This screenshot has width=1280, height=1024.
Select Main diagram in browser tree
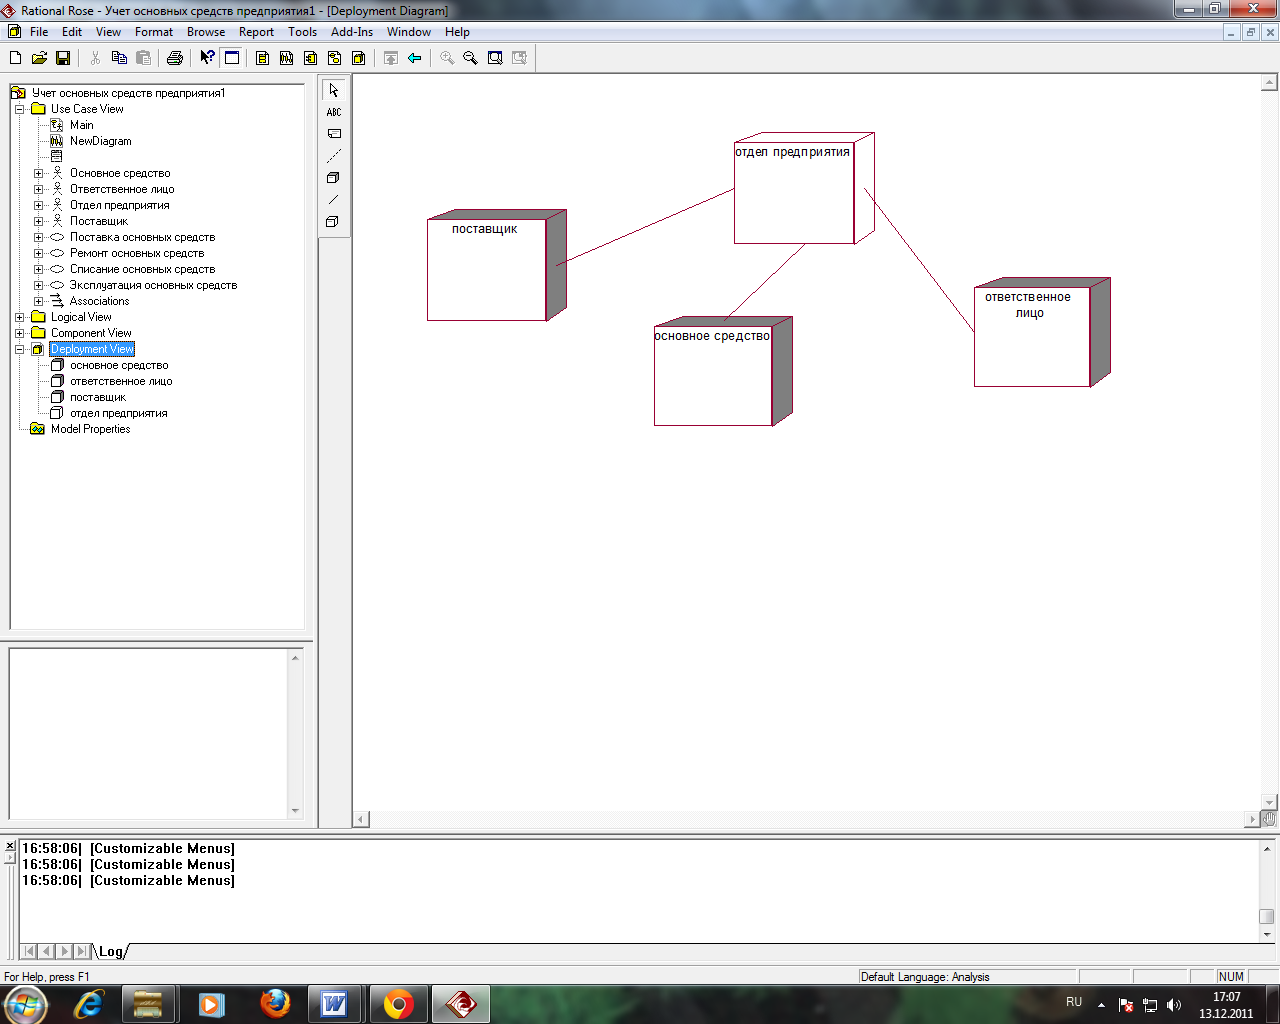click(81, 125)
